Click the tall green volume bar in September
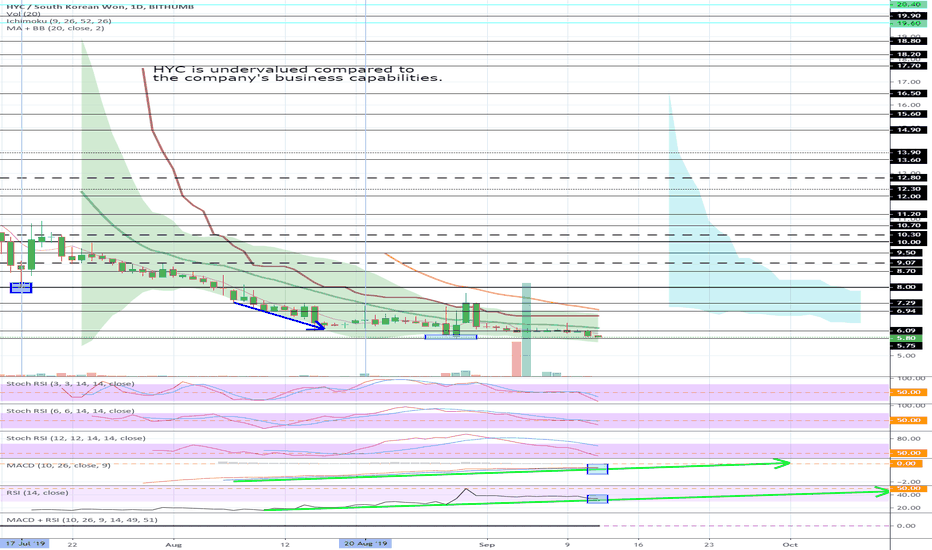The image size is (932, 550). [526, 329]
